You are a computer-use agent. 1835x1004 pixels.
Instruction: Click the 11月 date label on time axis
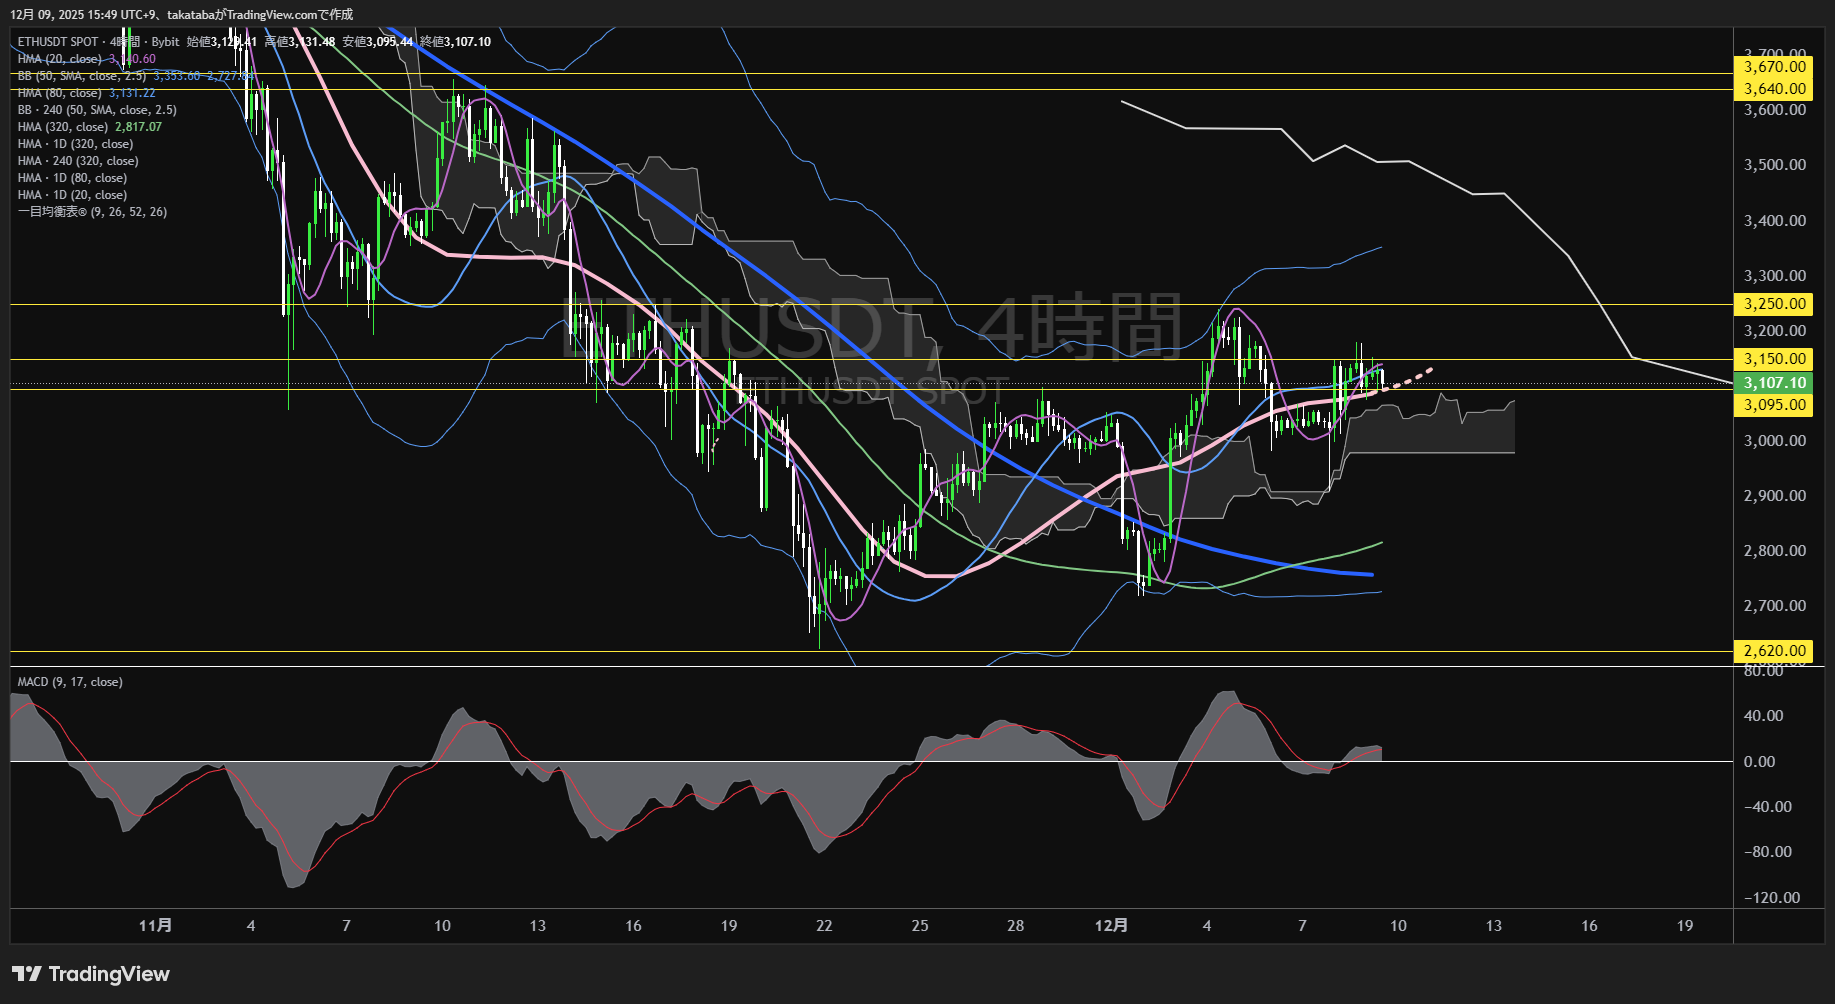pos(155,926)
